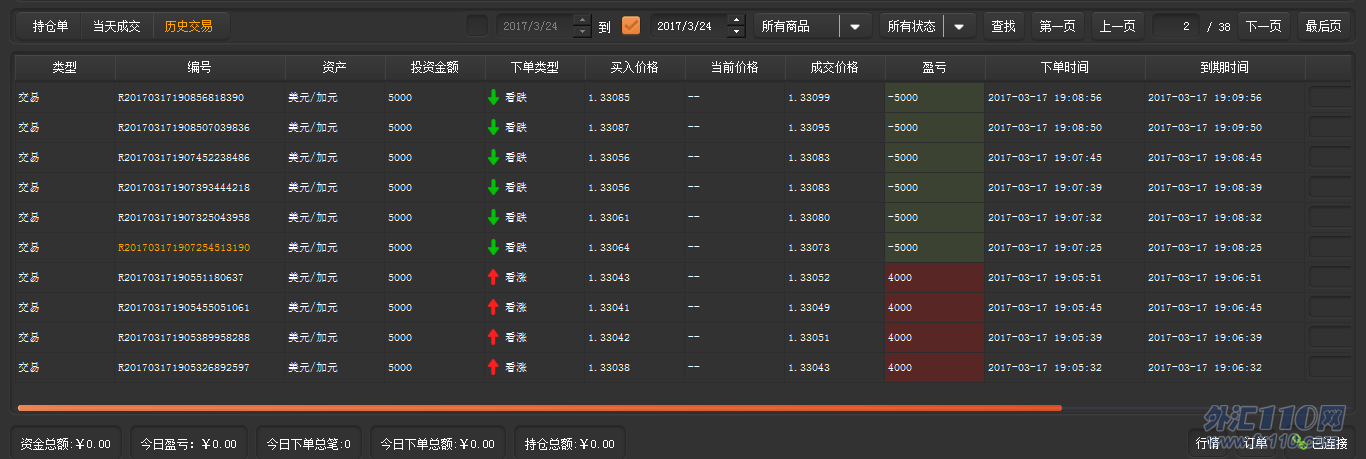Click deal price 1.33043

[x=809, y=367]
